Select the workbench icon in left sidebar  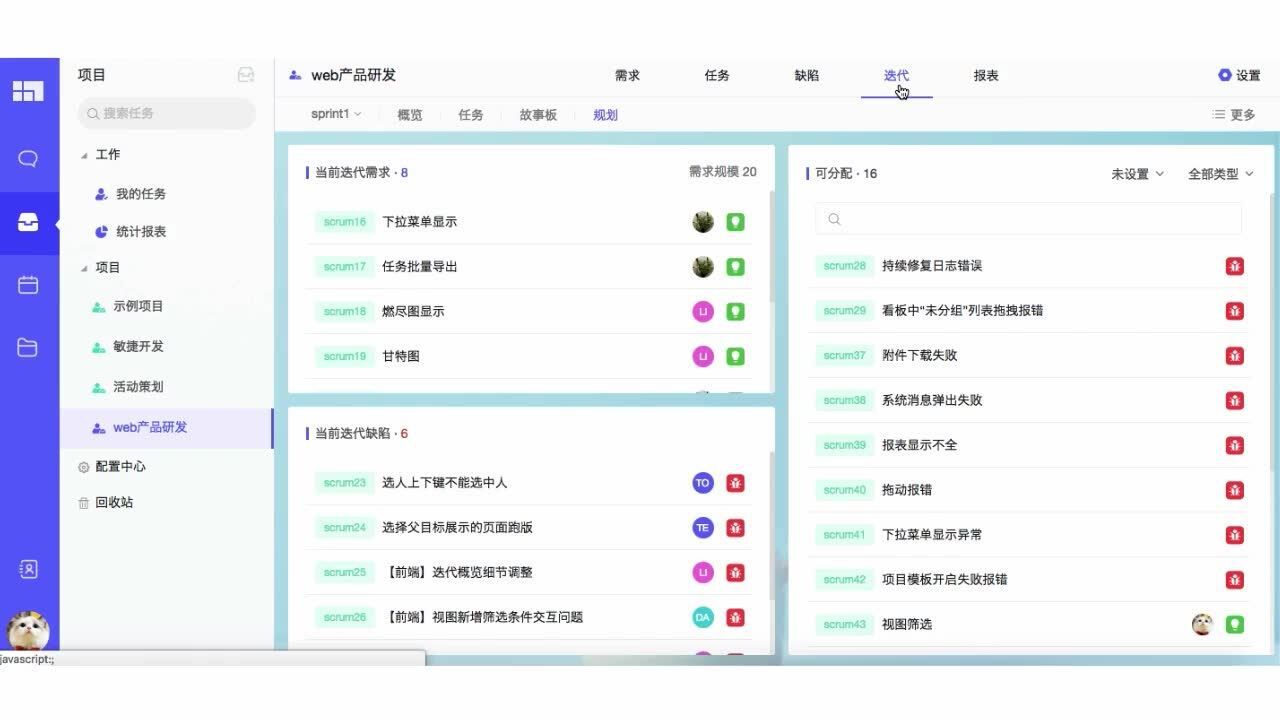tap(29, 222)
